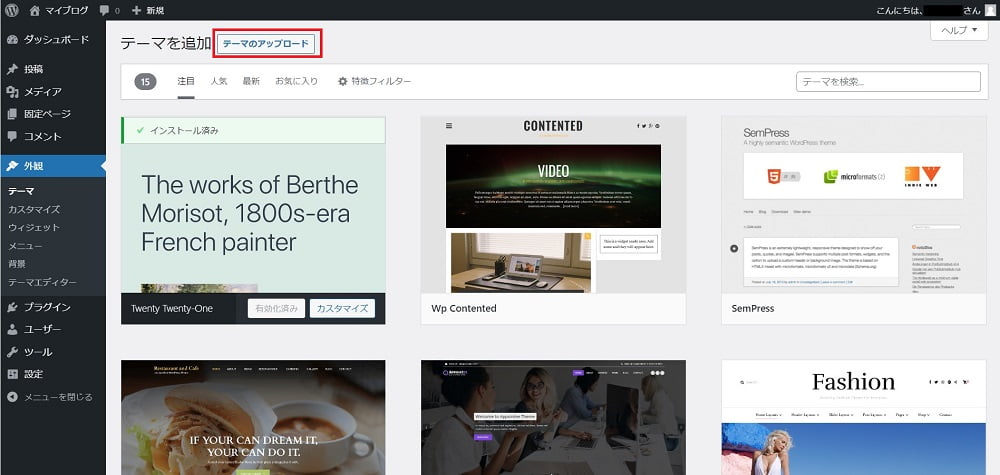Click the 投稿 pin icon in sidebar
The height and width of the screenshot is (475, 1000).
pyautogui.click(x=12, y=69)
